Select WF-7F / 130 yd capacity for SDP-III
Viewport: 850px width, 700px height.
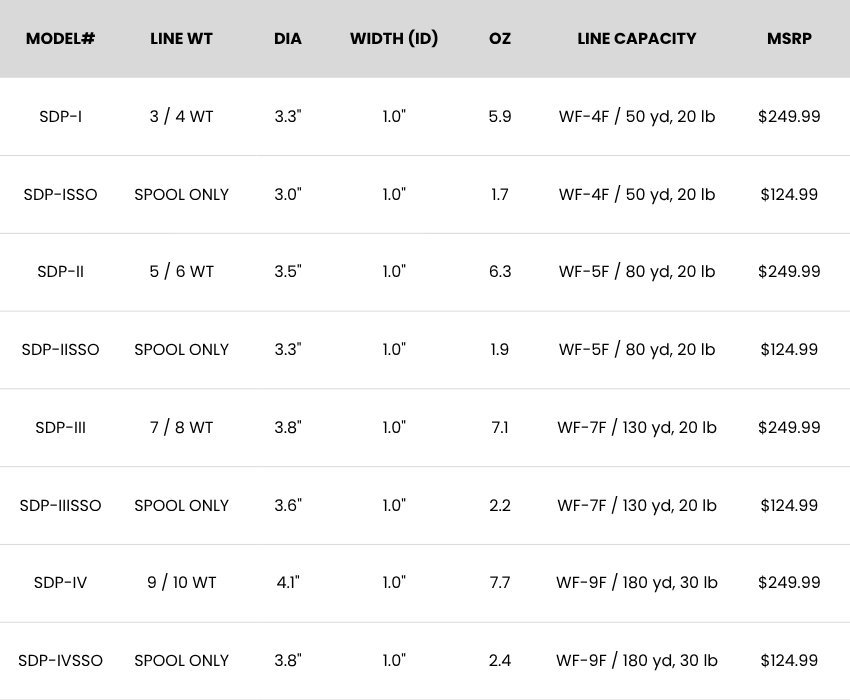click(x=637, y=427)
